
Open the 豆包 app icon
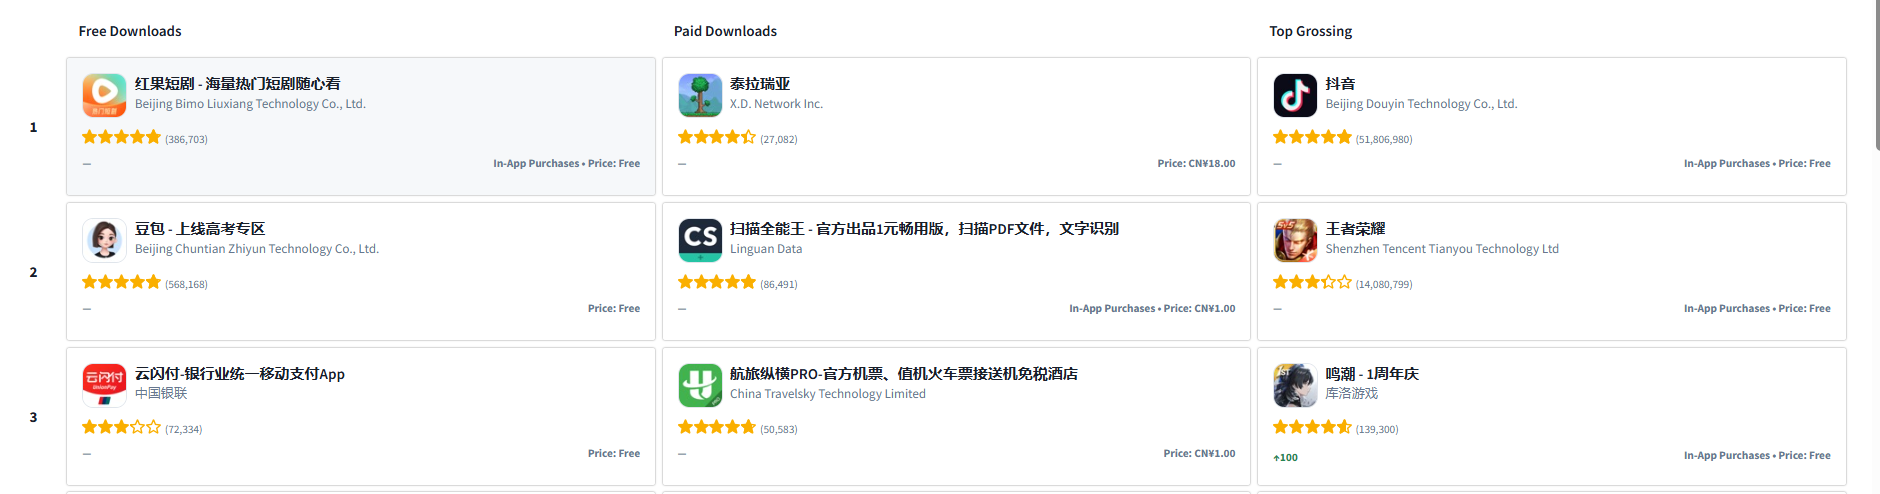point(104,240)
